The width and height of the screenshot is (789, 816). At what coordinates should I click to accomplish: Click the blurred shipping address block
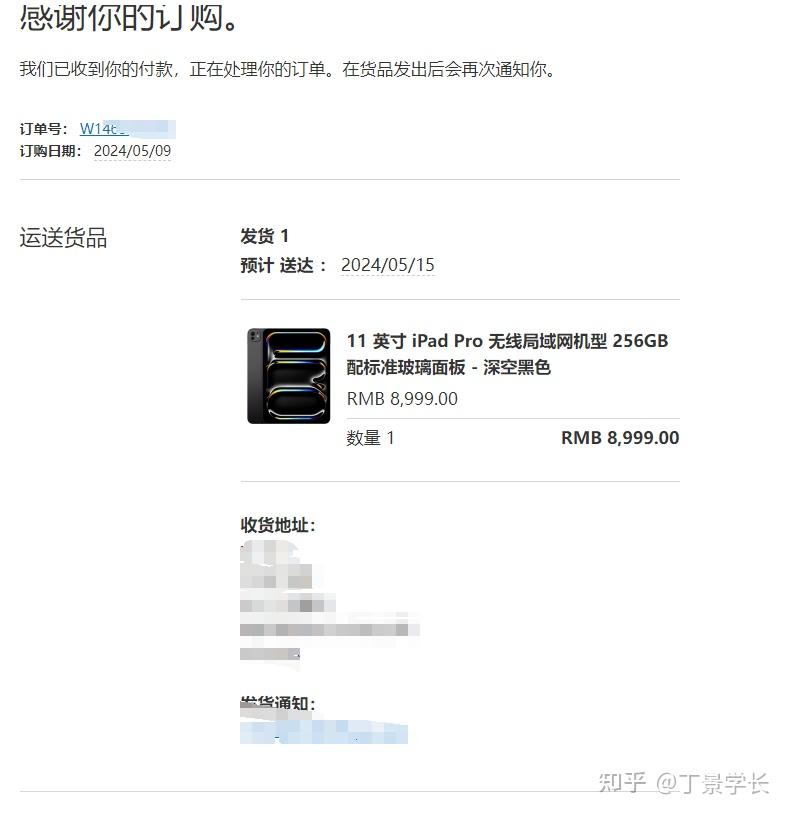click(329, 601)
